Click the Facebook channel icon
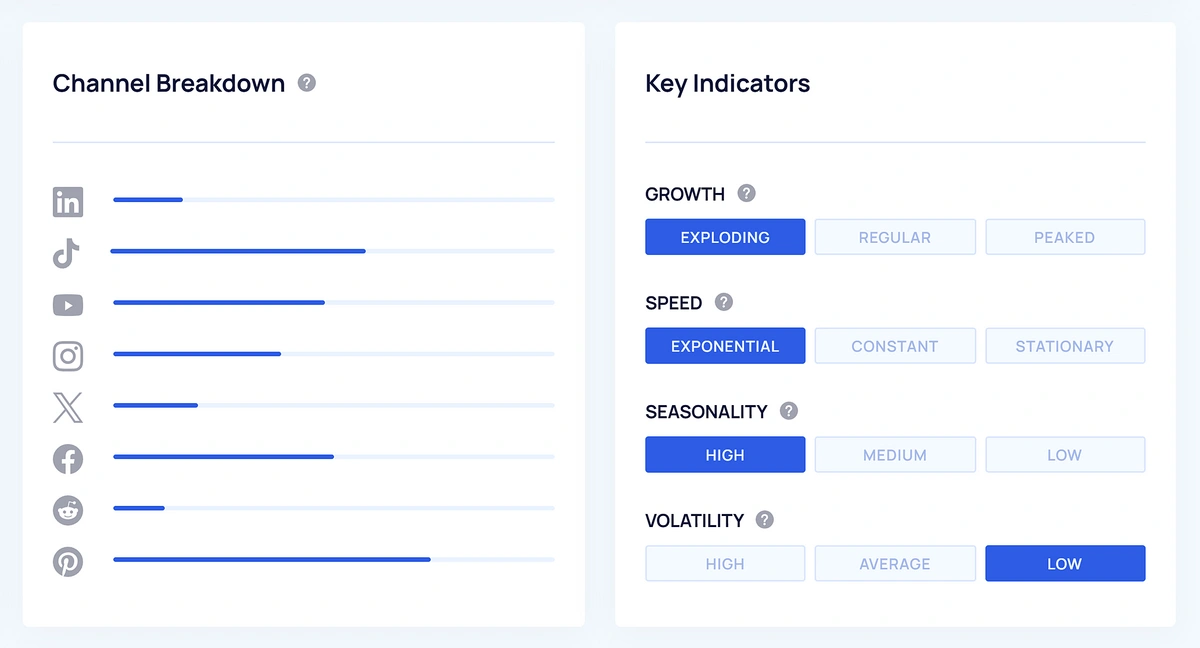The width and height of the screenshot is (1200, 648). click(68, 459)
